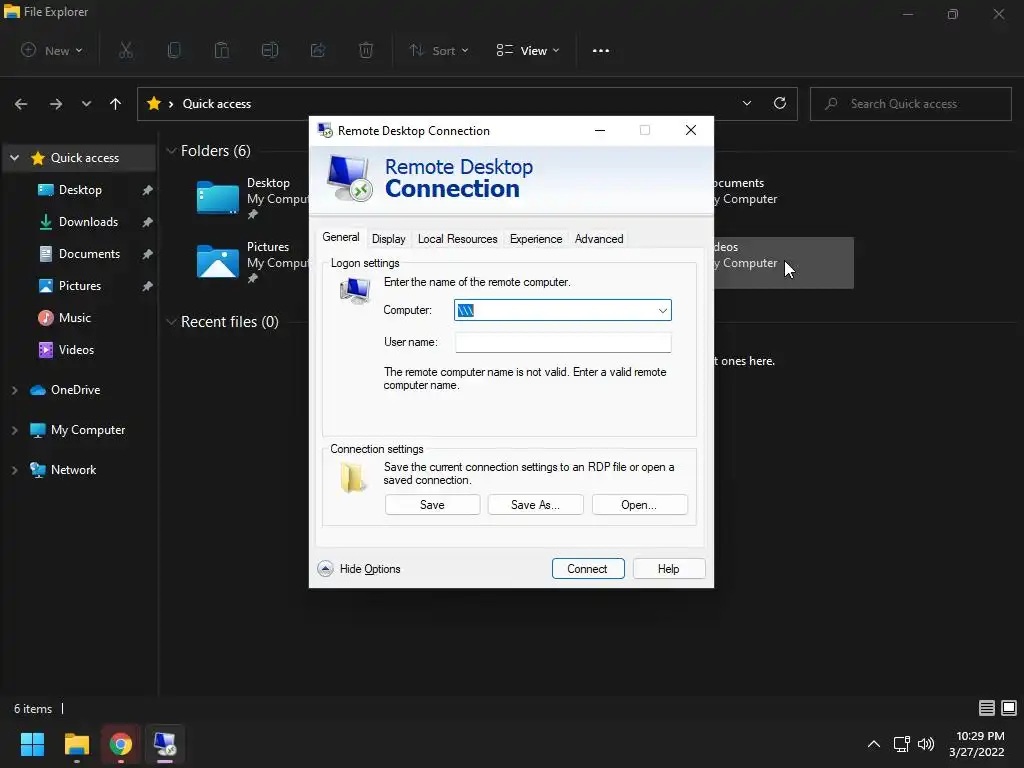Expand the My Computer tree node
The width and height of the screenshot is (1024, 768).
click(14, 430)
